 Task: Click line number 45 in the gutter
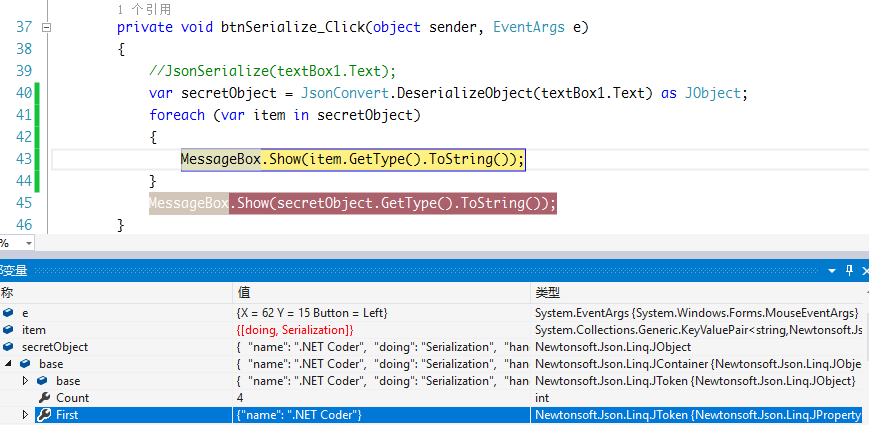(24, 203)
